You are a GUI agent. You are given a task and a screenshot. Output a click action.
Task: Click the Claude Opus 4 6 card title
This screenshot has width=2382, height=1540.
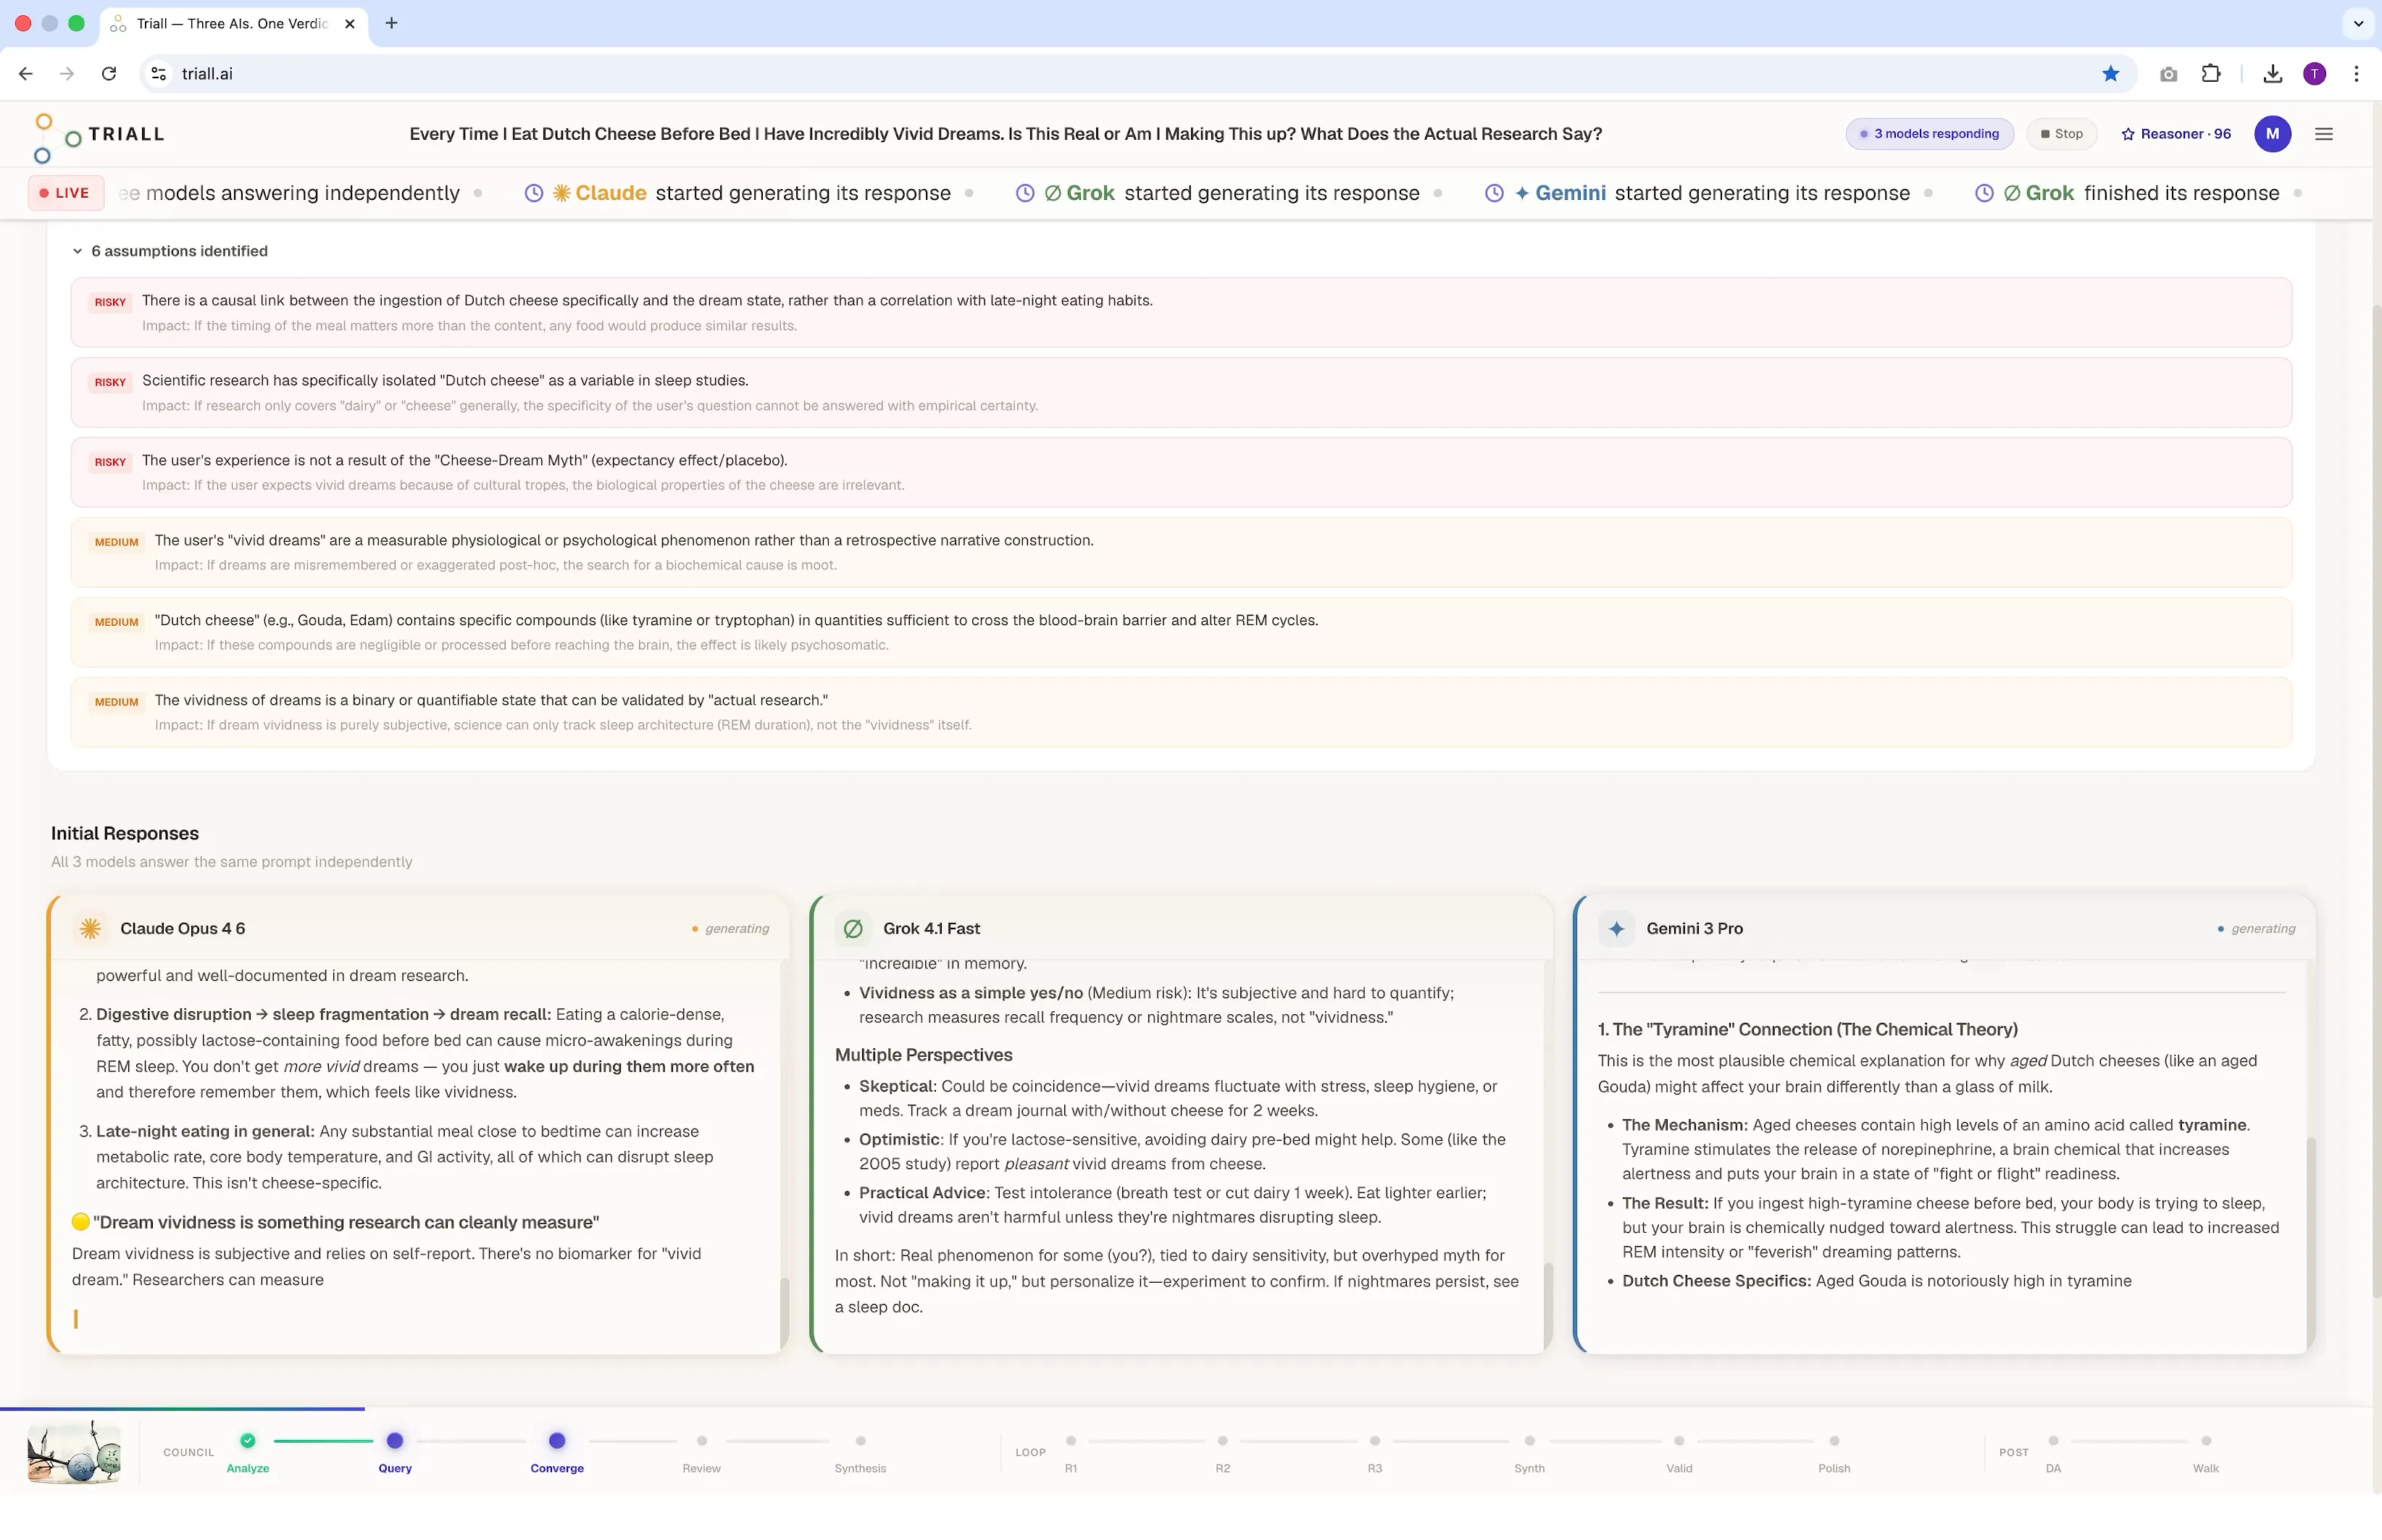click(x=182, y=929)
